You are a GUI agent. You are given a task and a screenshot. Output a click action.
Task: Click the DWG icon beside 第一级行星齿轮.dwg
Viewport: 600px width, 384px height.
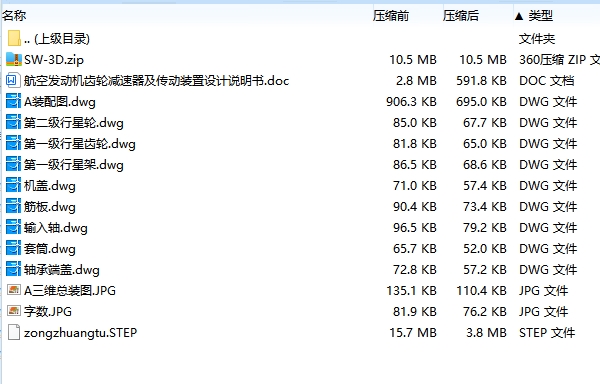13,143
